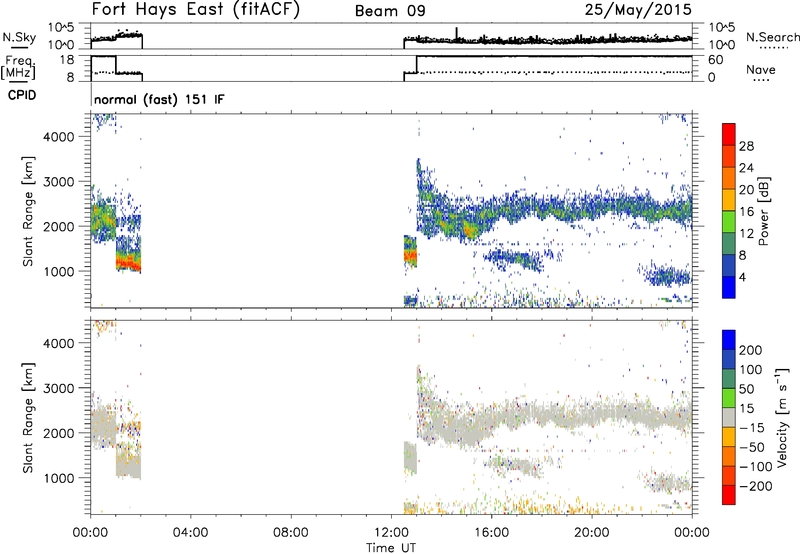This screenshot has width=800, height=554.
Task: Click the "28" label on Power scale
Action: tap(746, 146)
